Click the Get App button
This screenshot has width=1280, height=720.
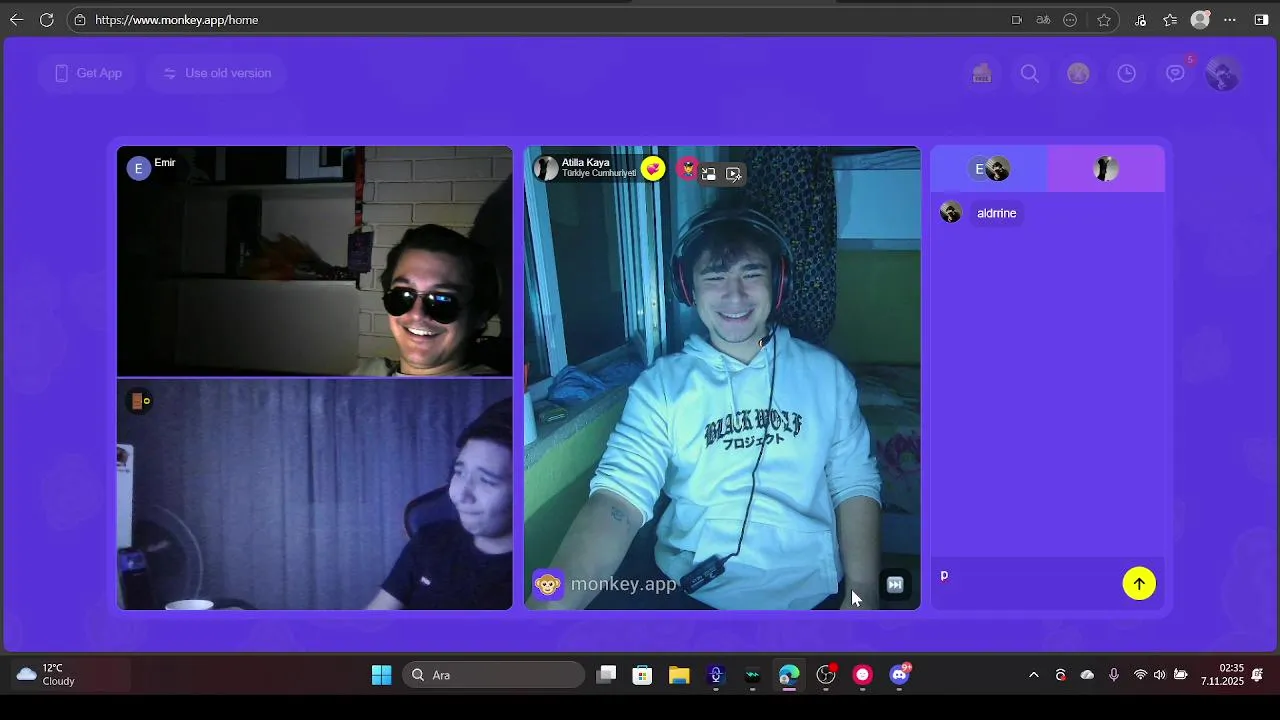tap(88, 73)
